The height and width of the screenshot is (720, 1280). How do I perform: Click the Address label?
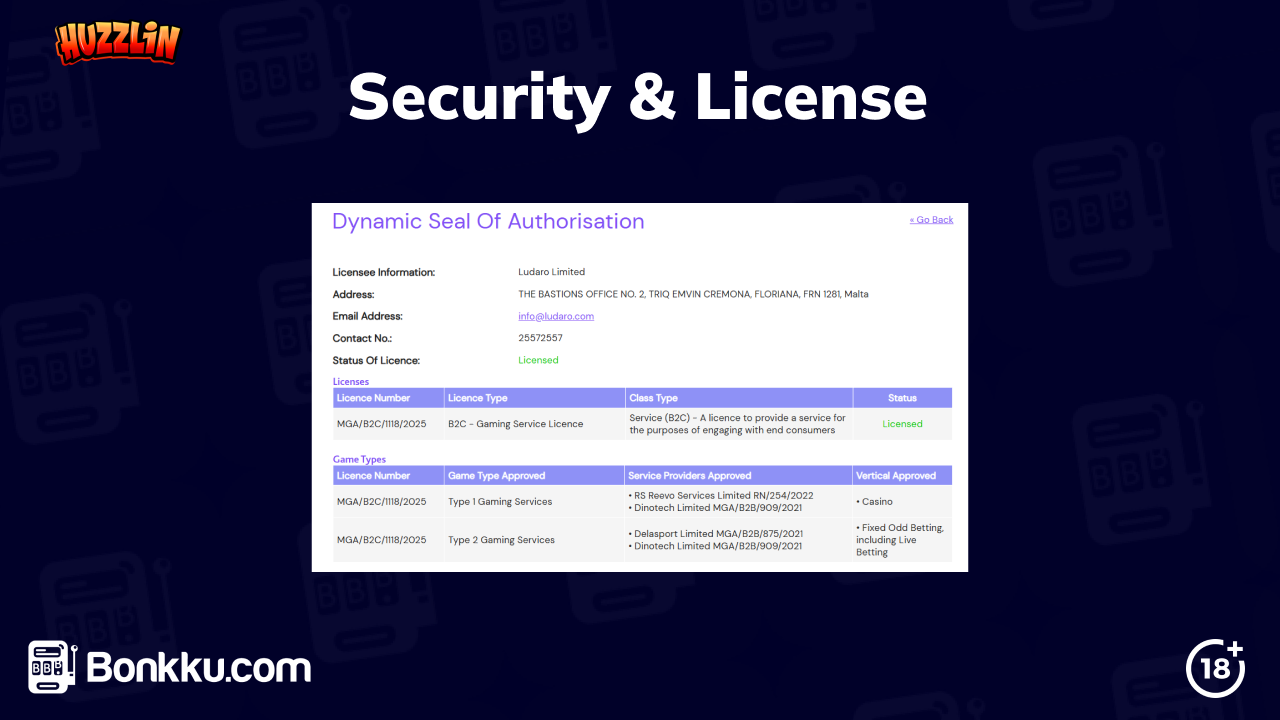coord(353,294)
